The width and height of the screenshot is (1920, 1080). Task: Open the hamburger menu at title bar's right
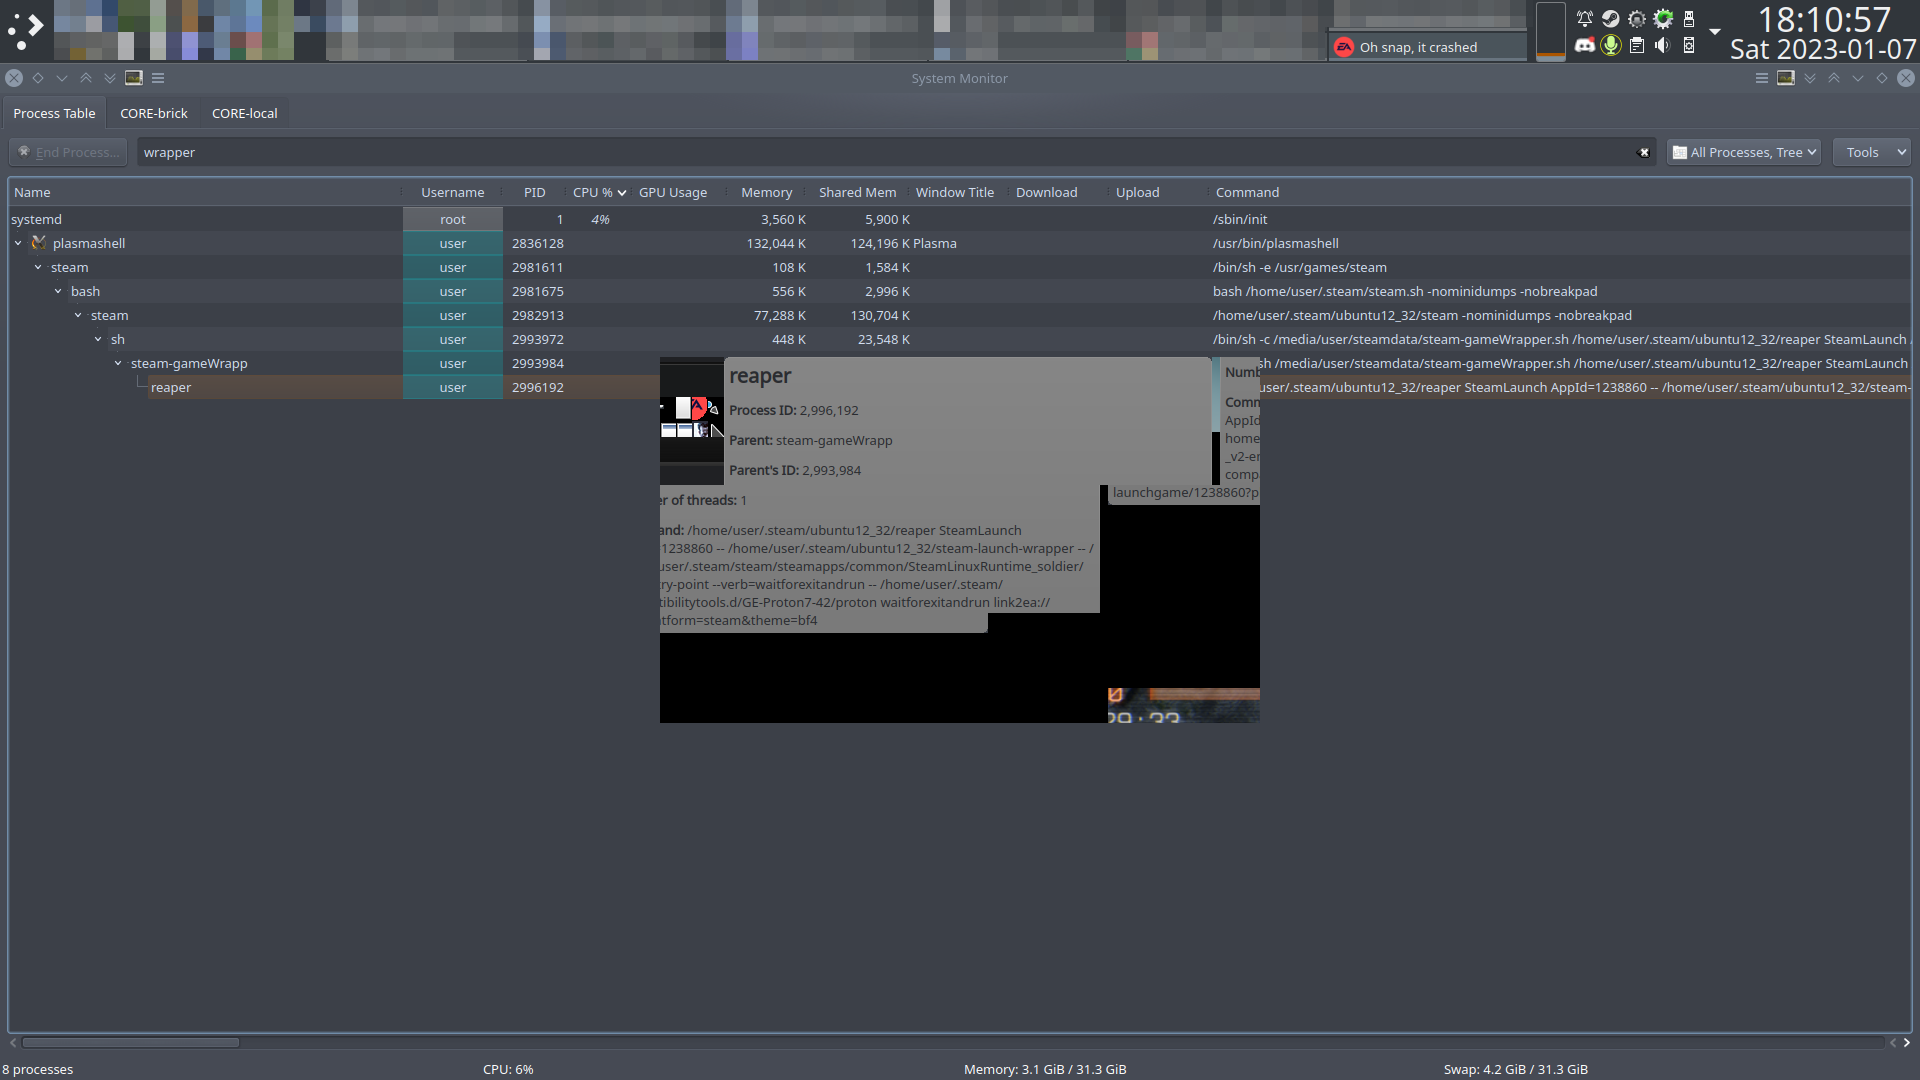(x=1762, y=78)
